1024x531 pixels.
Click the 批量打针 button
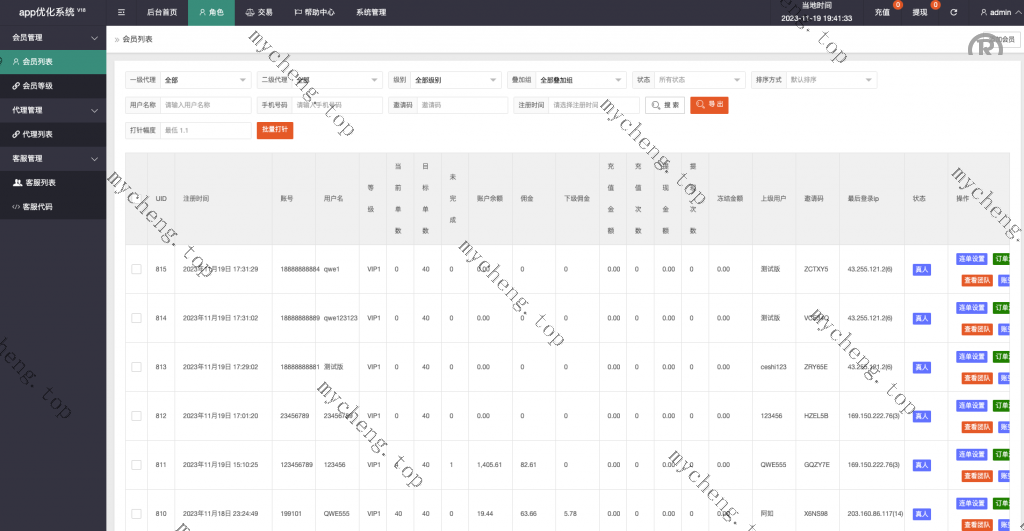tap(275, 130)
